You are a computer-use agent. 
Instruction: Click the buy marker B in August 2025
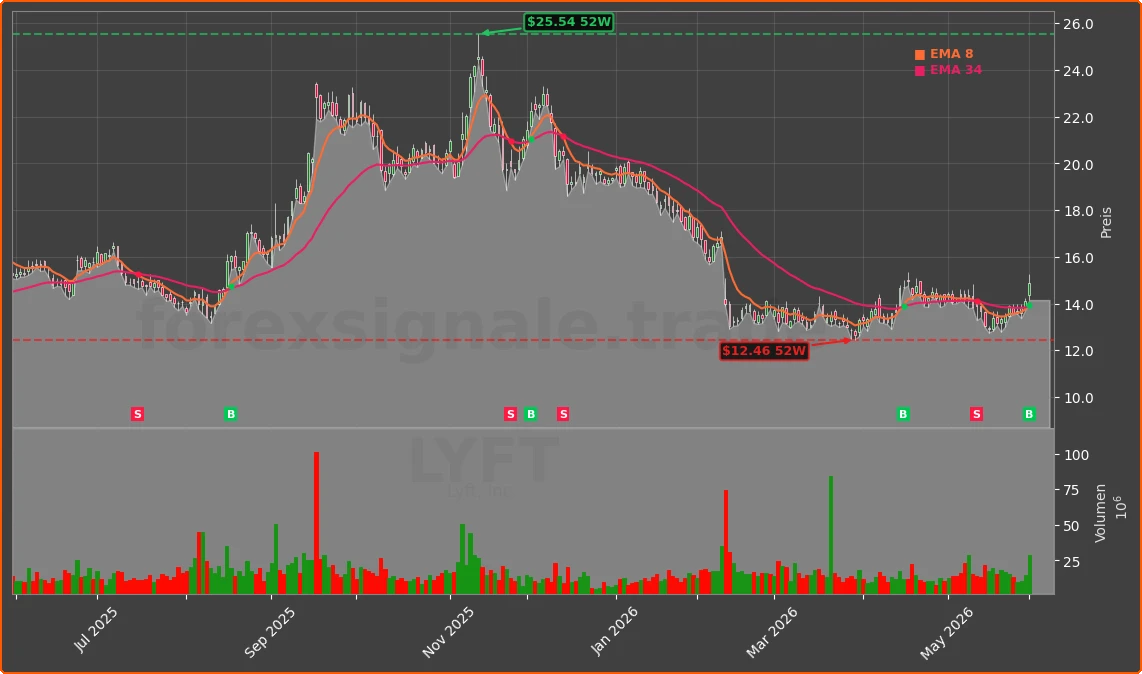click(x=231, y=414)
